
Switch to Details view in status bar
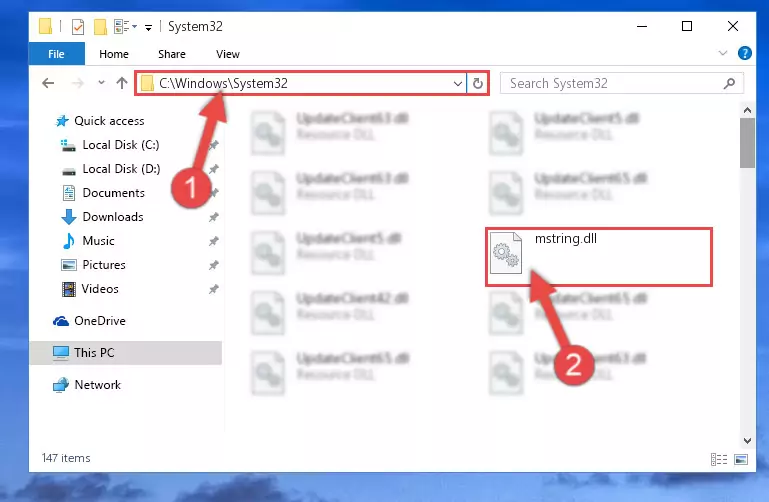pyautogui.click(x=718, y=459)
